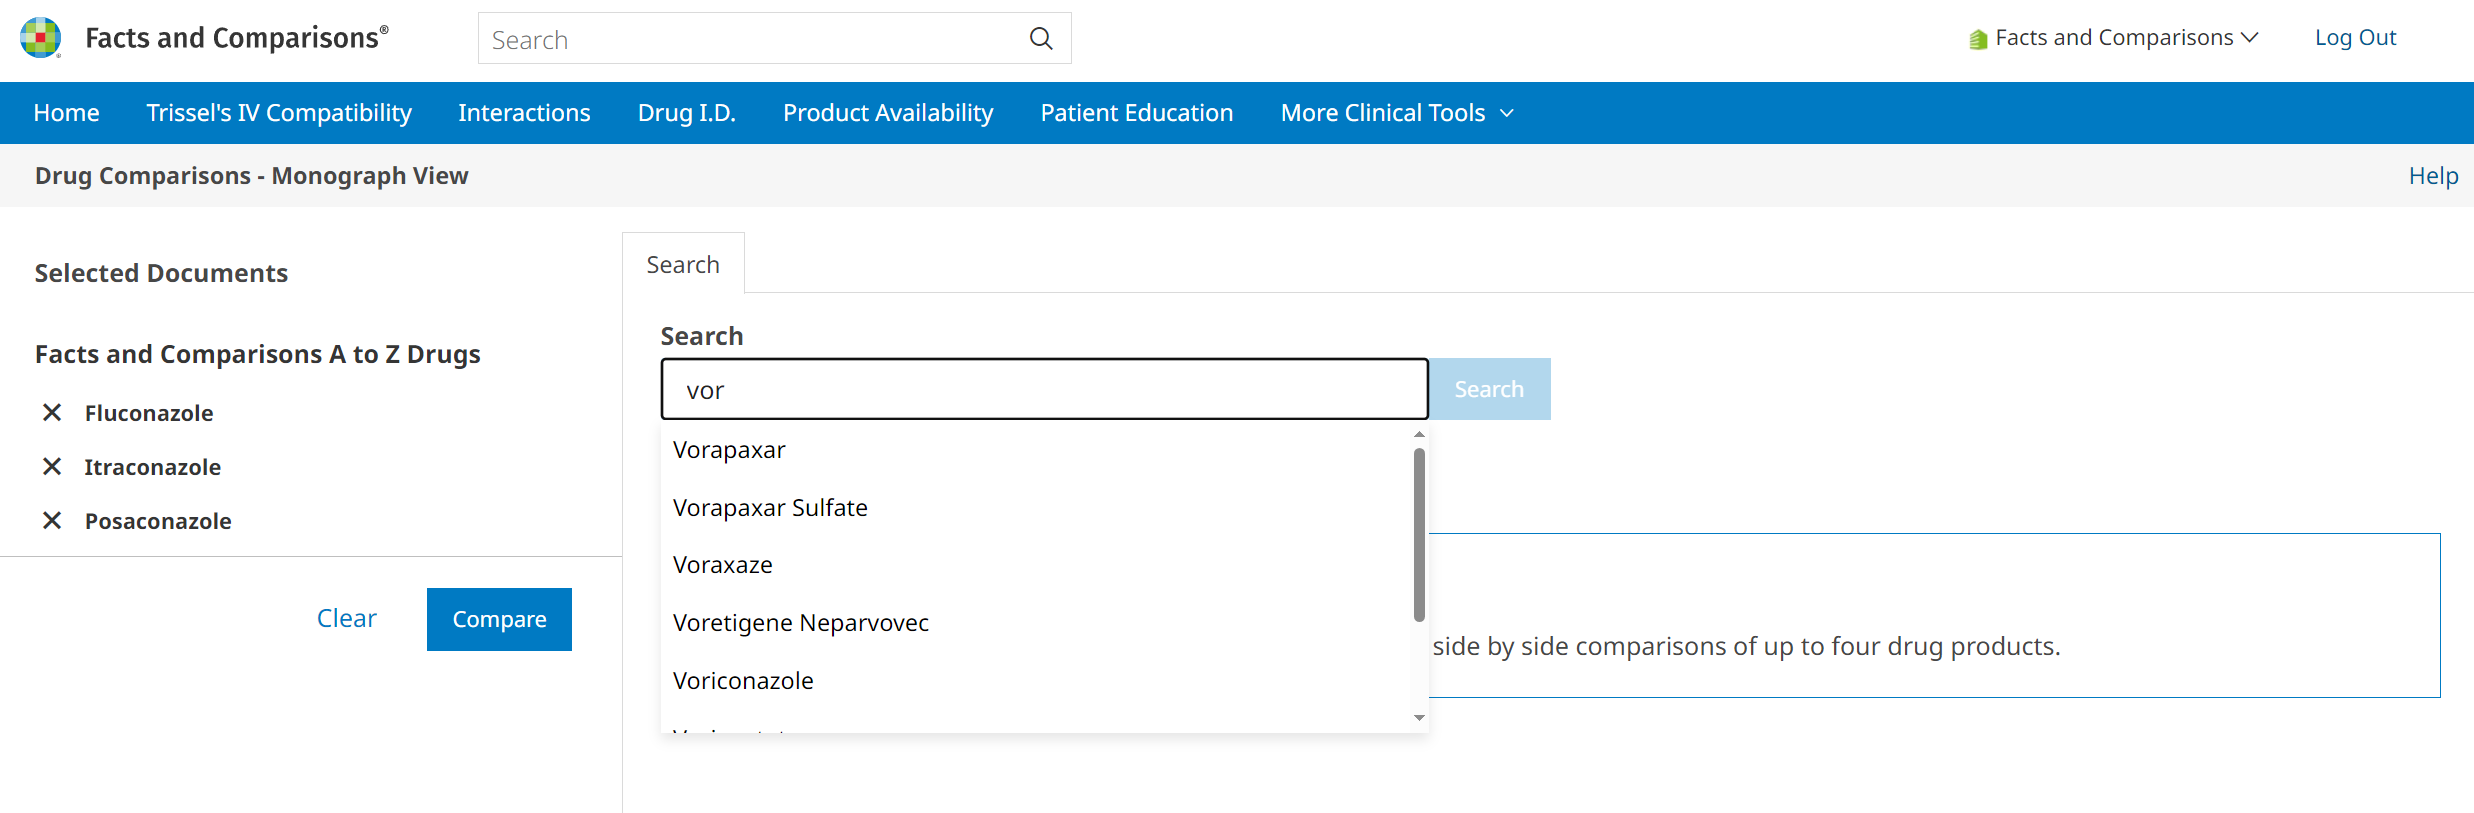Remove Fluconazole using its X icon
The height and width of the screenshot is (813, 2474).
(52, 413)
